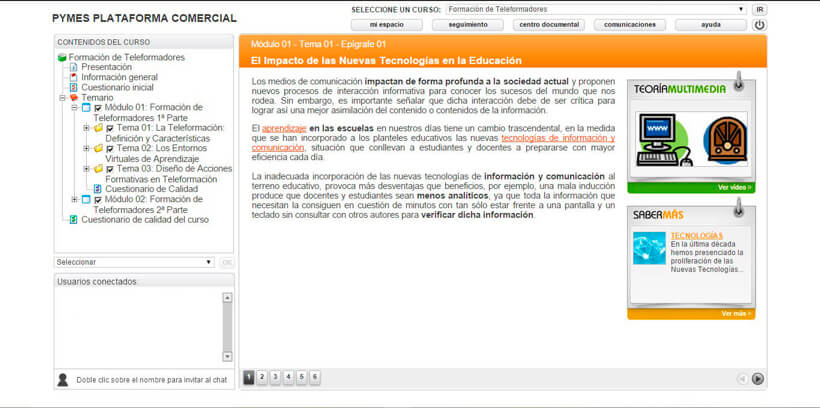Open the seguimiento menu

(468, 25)
